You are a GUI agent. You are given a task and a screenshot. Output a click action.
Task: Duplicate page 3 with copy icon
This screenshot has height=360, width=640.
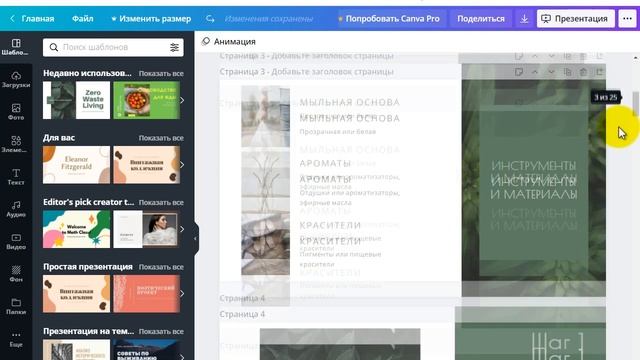[567, 72]
